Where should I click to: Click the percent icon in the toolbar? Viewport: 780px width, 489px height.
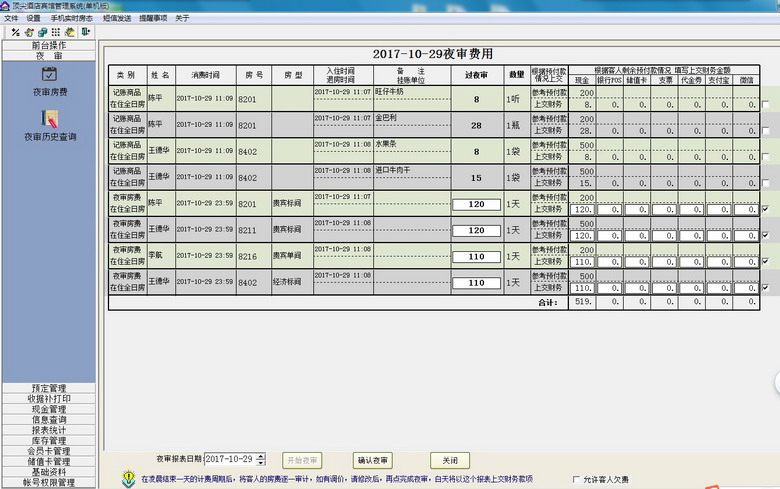(16, 32)
